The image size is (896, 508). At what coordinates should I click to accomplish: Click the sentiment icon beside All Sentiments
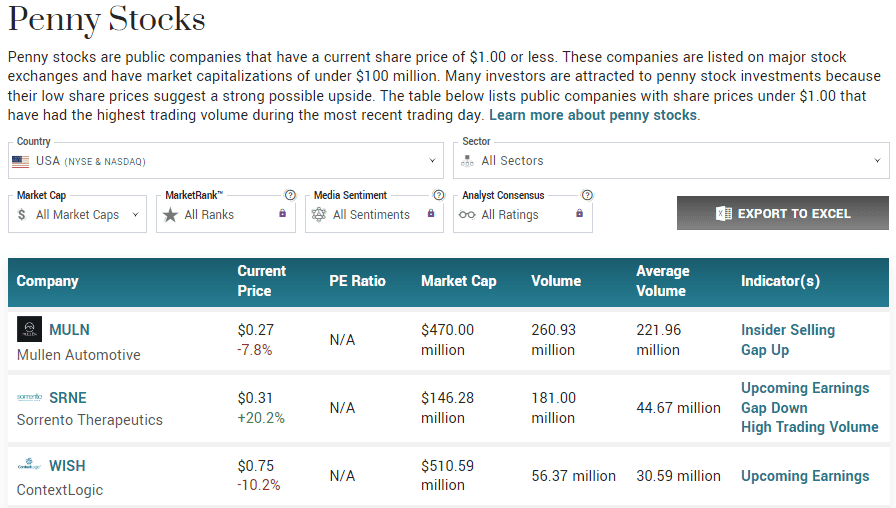(x=319, y=215)
